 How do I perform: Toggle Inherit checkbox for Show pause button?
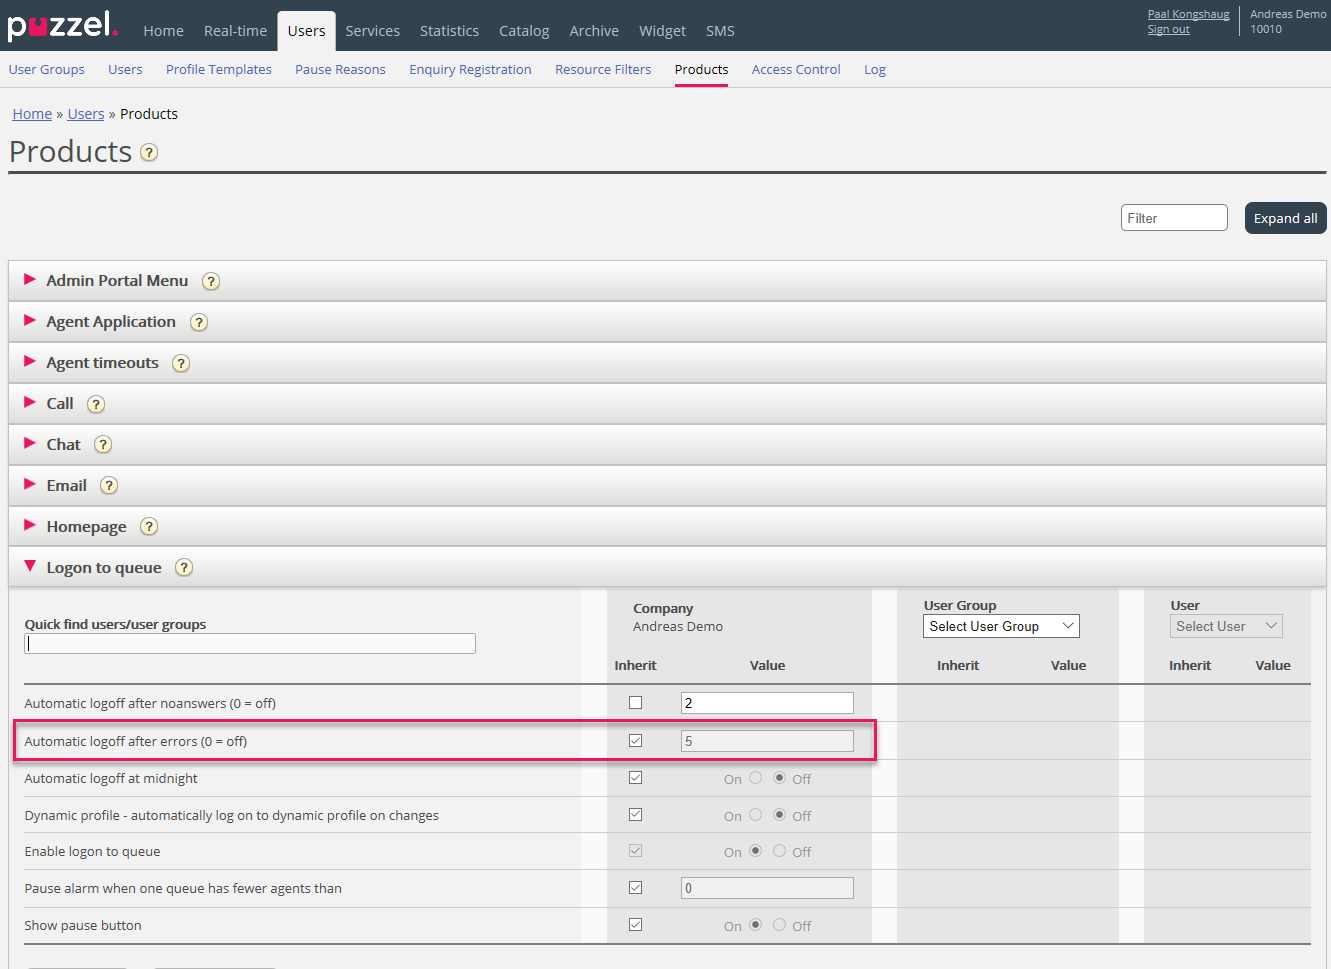635,925
